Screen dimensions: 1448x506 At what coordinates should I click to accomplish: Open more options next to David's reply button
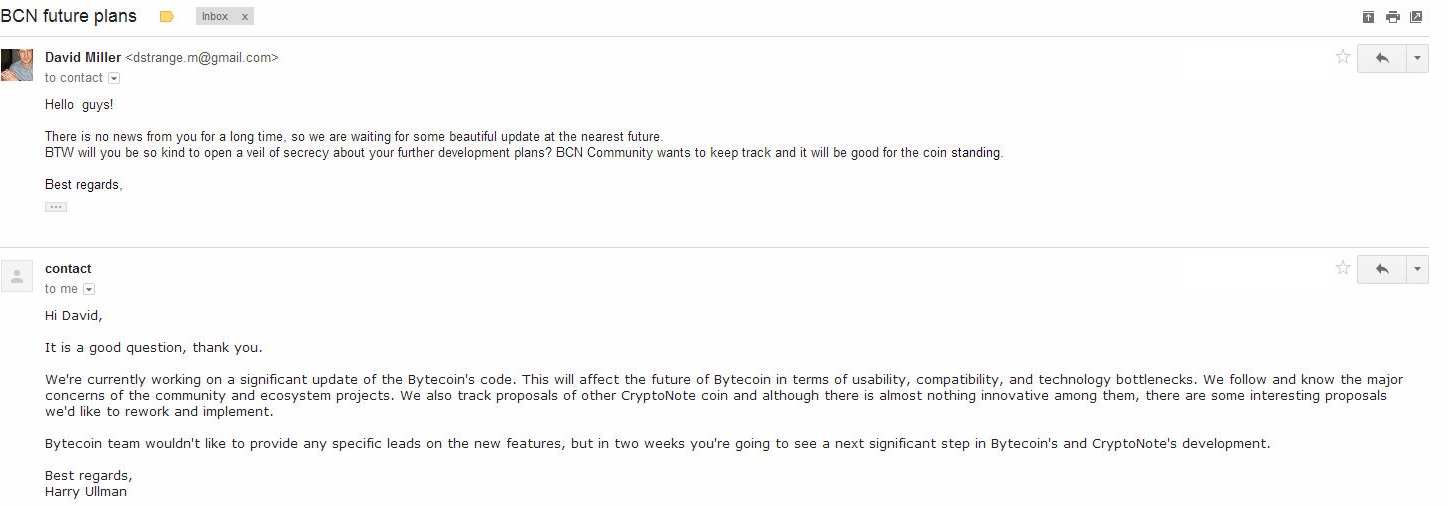1418,58
